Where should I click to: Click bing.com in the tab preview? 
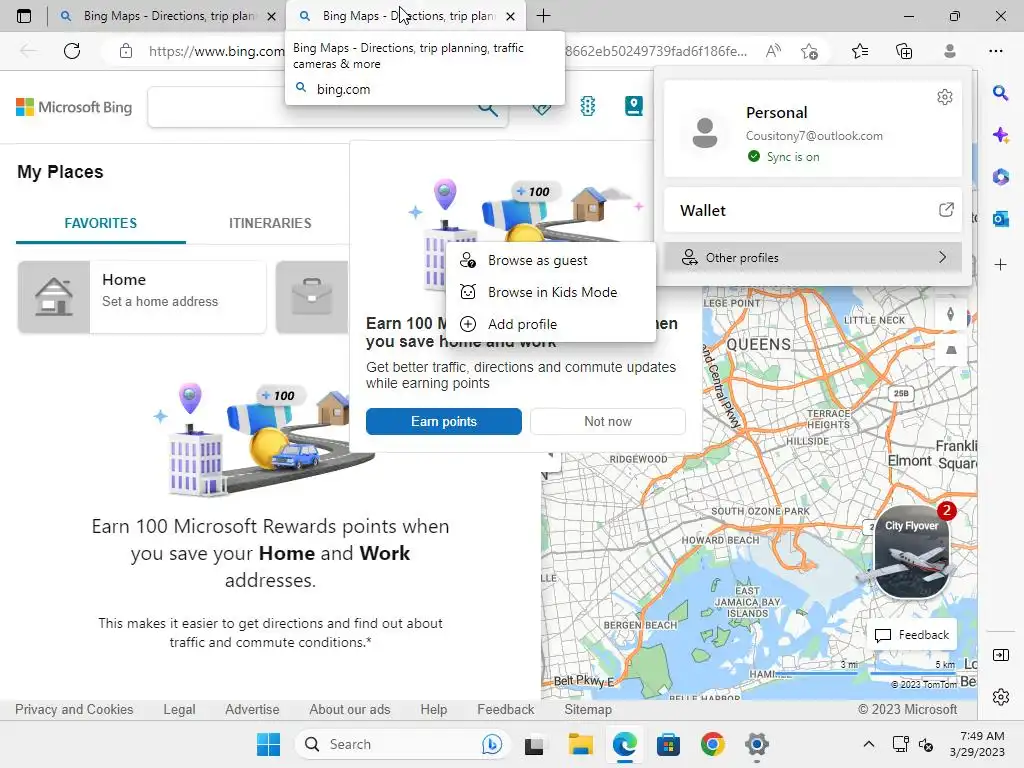343,89
